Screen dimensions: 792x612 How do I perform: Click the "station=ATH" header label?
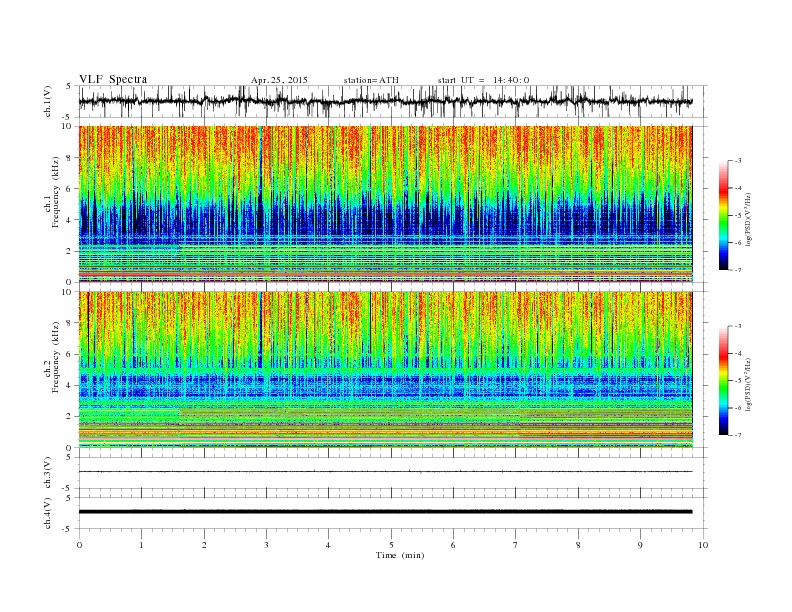pyautogui.click(x=371, y=80)
